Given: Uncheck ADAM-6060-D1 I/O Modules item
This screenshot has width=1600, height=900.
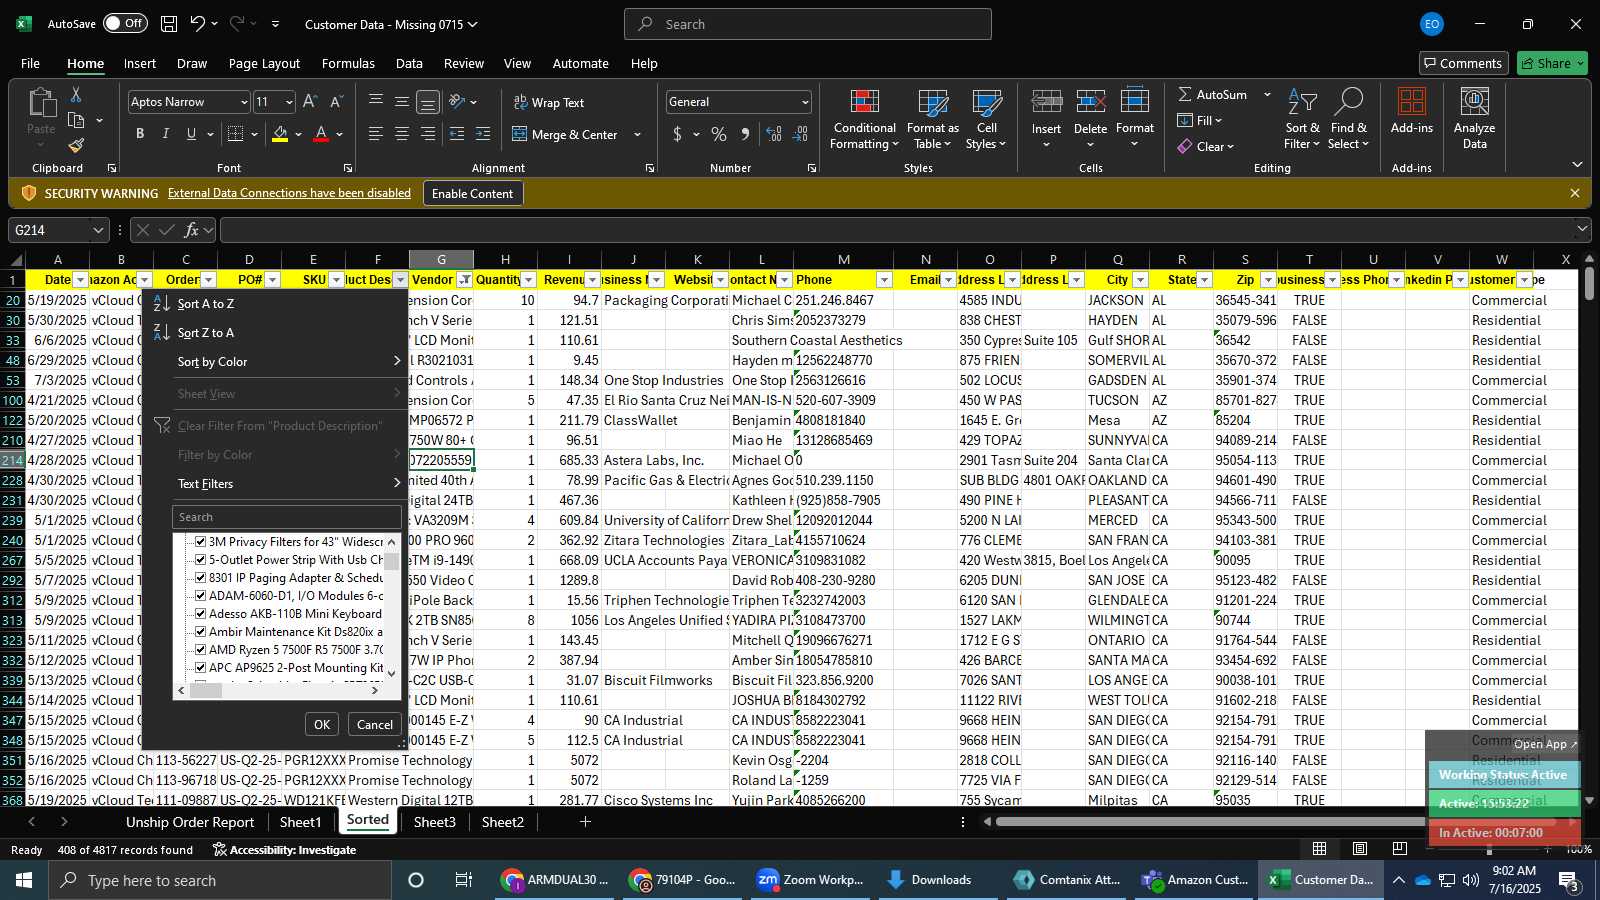Looking at the screenshot, I should (200, 596).
